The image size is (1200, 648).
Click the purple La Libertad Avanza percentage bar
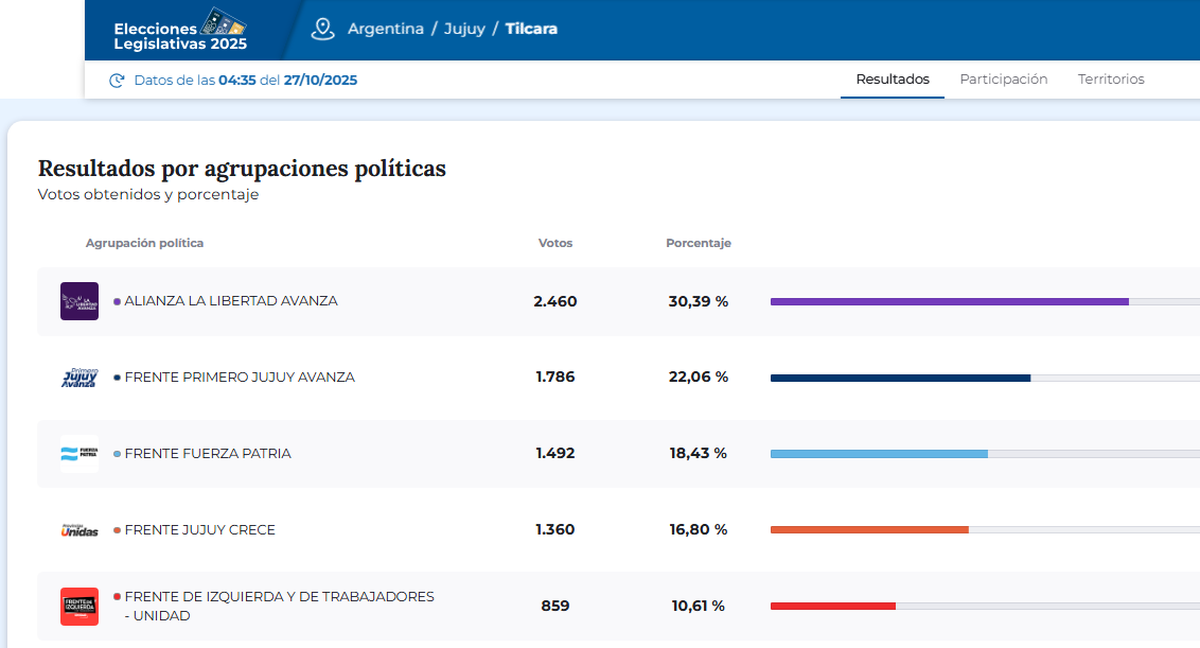pos(949,301)
